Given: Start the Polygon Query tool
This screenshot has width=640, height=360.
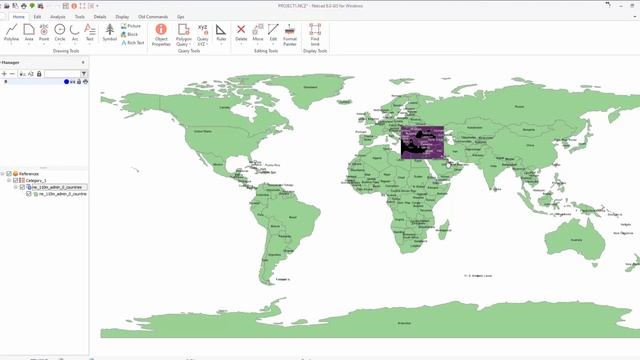Looking at the screenshot, I should coord(184,34).
